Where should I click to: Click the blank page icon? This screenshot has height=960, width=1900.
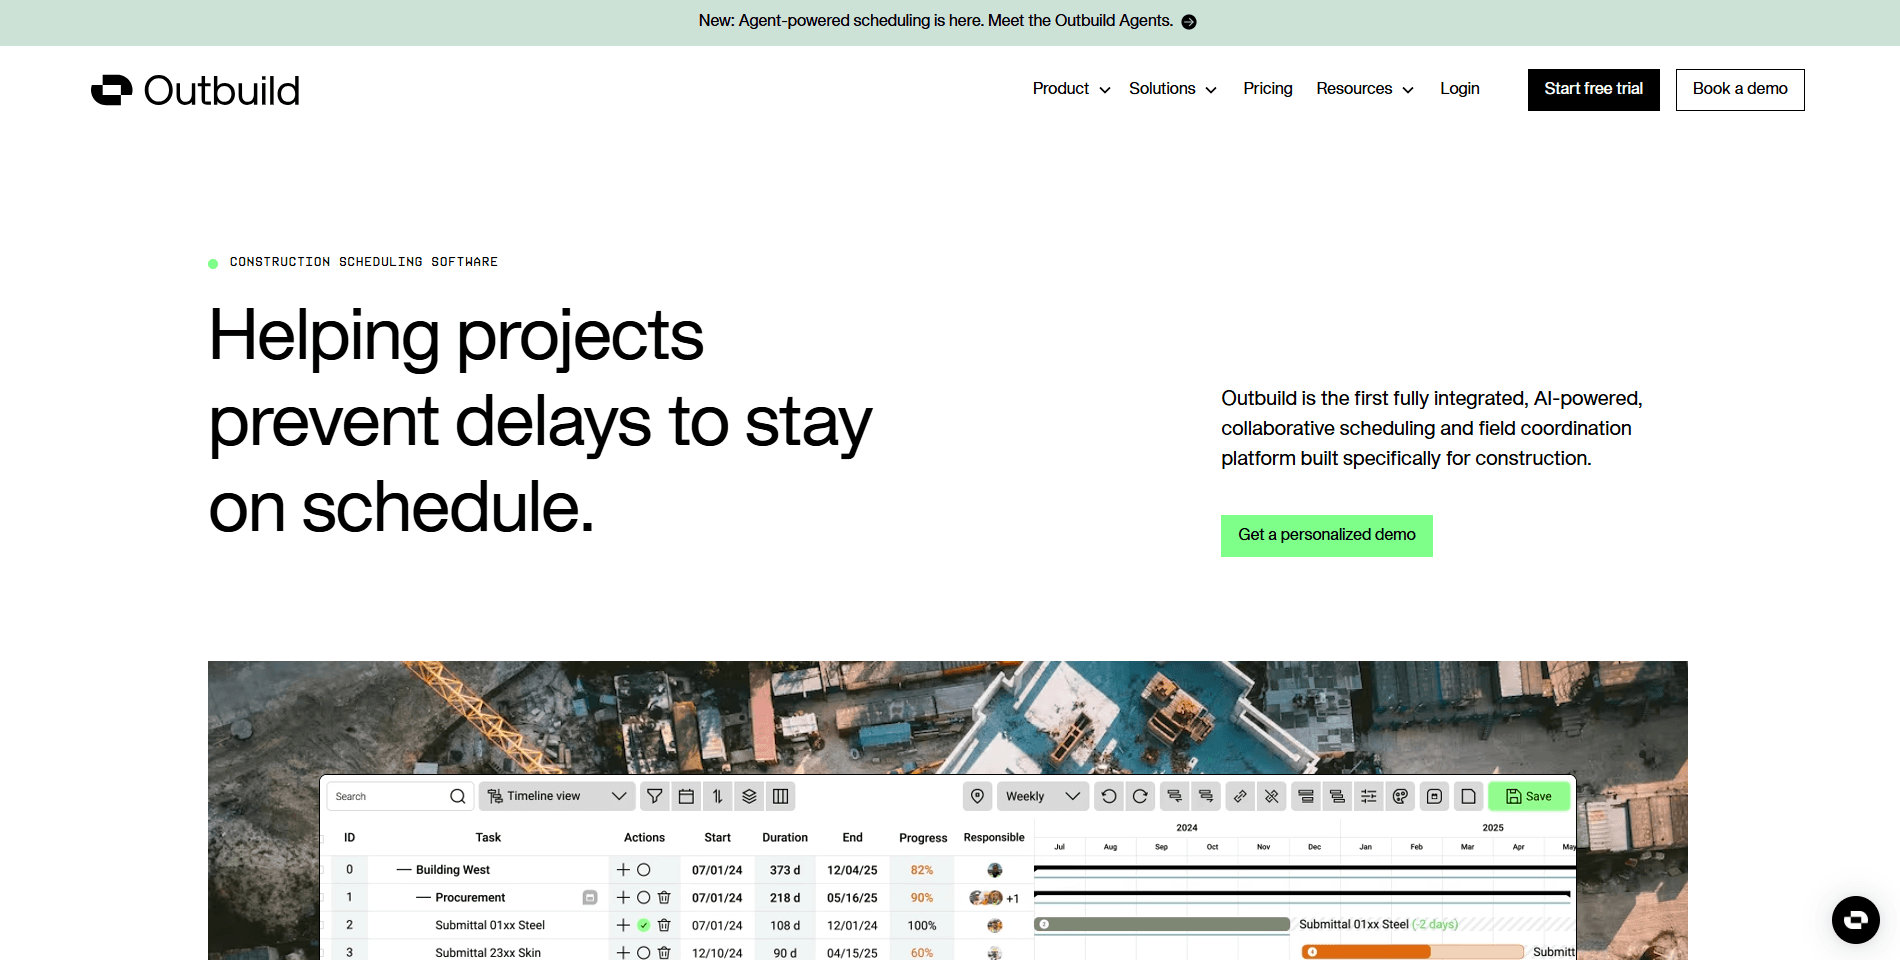tap(1468, 796)
